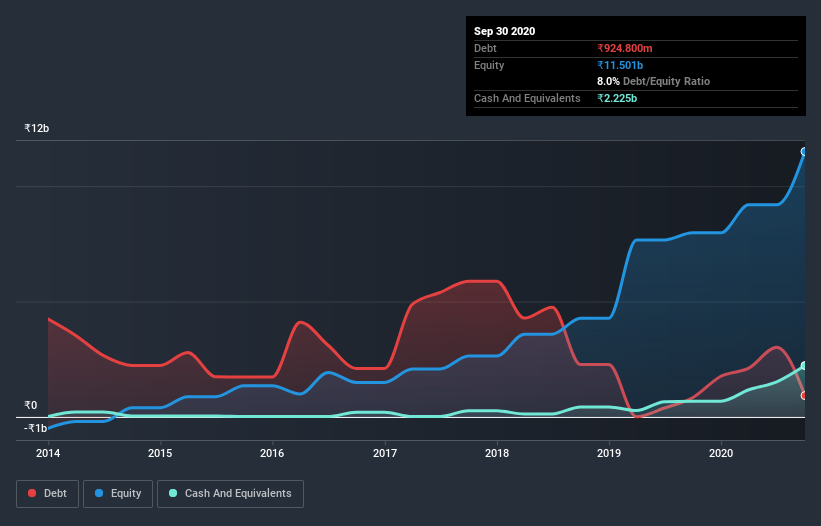Screen dimensions: 821x526
Task: Click the teal Cash endpoint marker on the chart
Action: 804,365
